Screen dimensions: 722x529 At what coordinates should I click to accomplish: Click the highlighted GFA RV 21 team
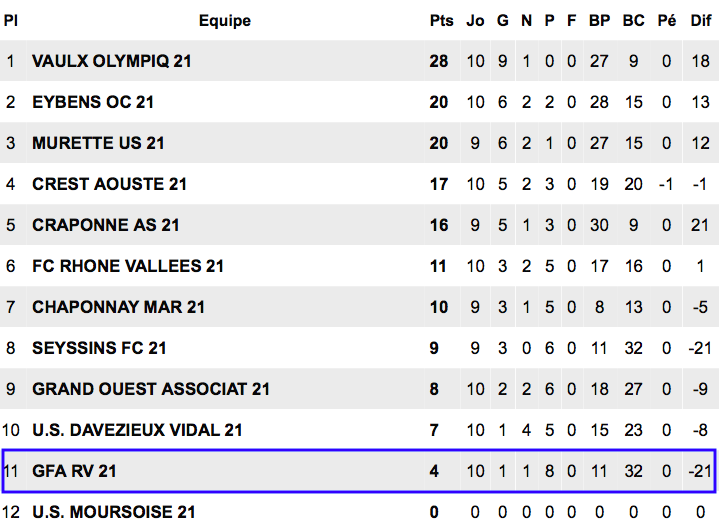(x=74, y=471)
